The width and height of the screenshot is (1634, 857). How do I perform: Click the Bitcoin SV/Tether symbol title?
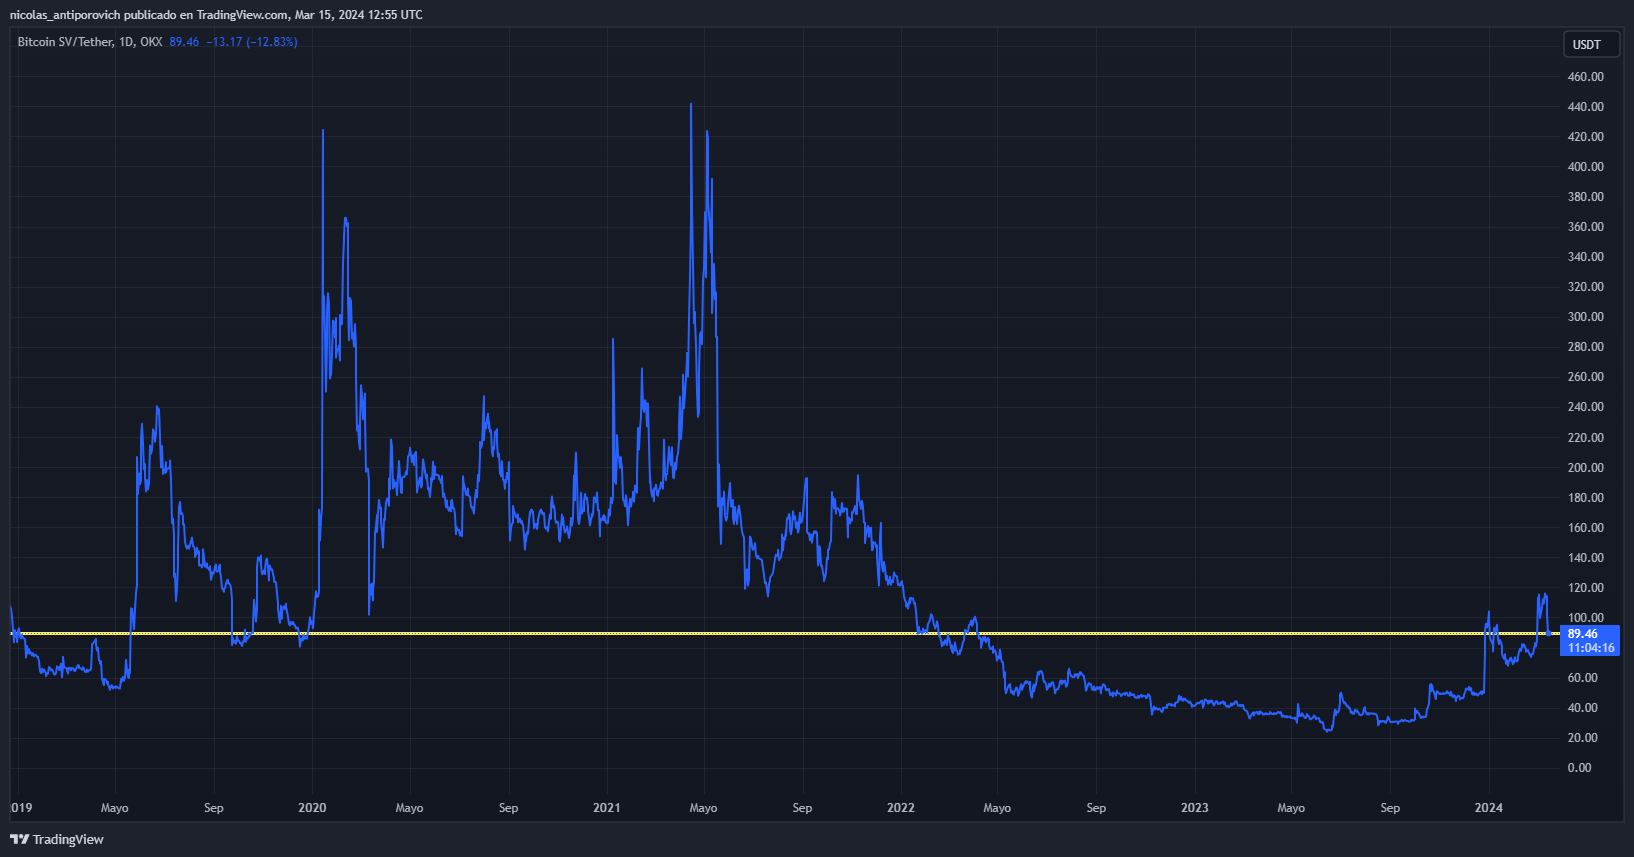(x=64, y=42)
